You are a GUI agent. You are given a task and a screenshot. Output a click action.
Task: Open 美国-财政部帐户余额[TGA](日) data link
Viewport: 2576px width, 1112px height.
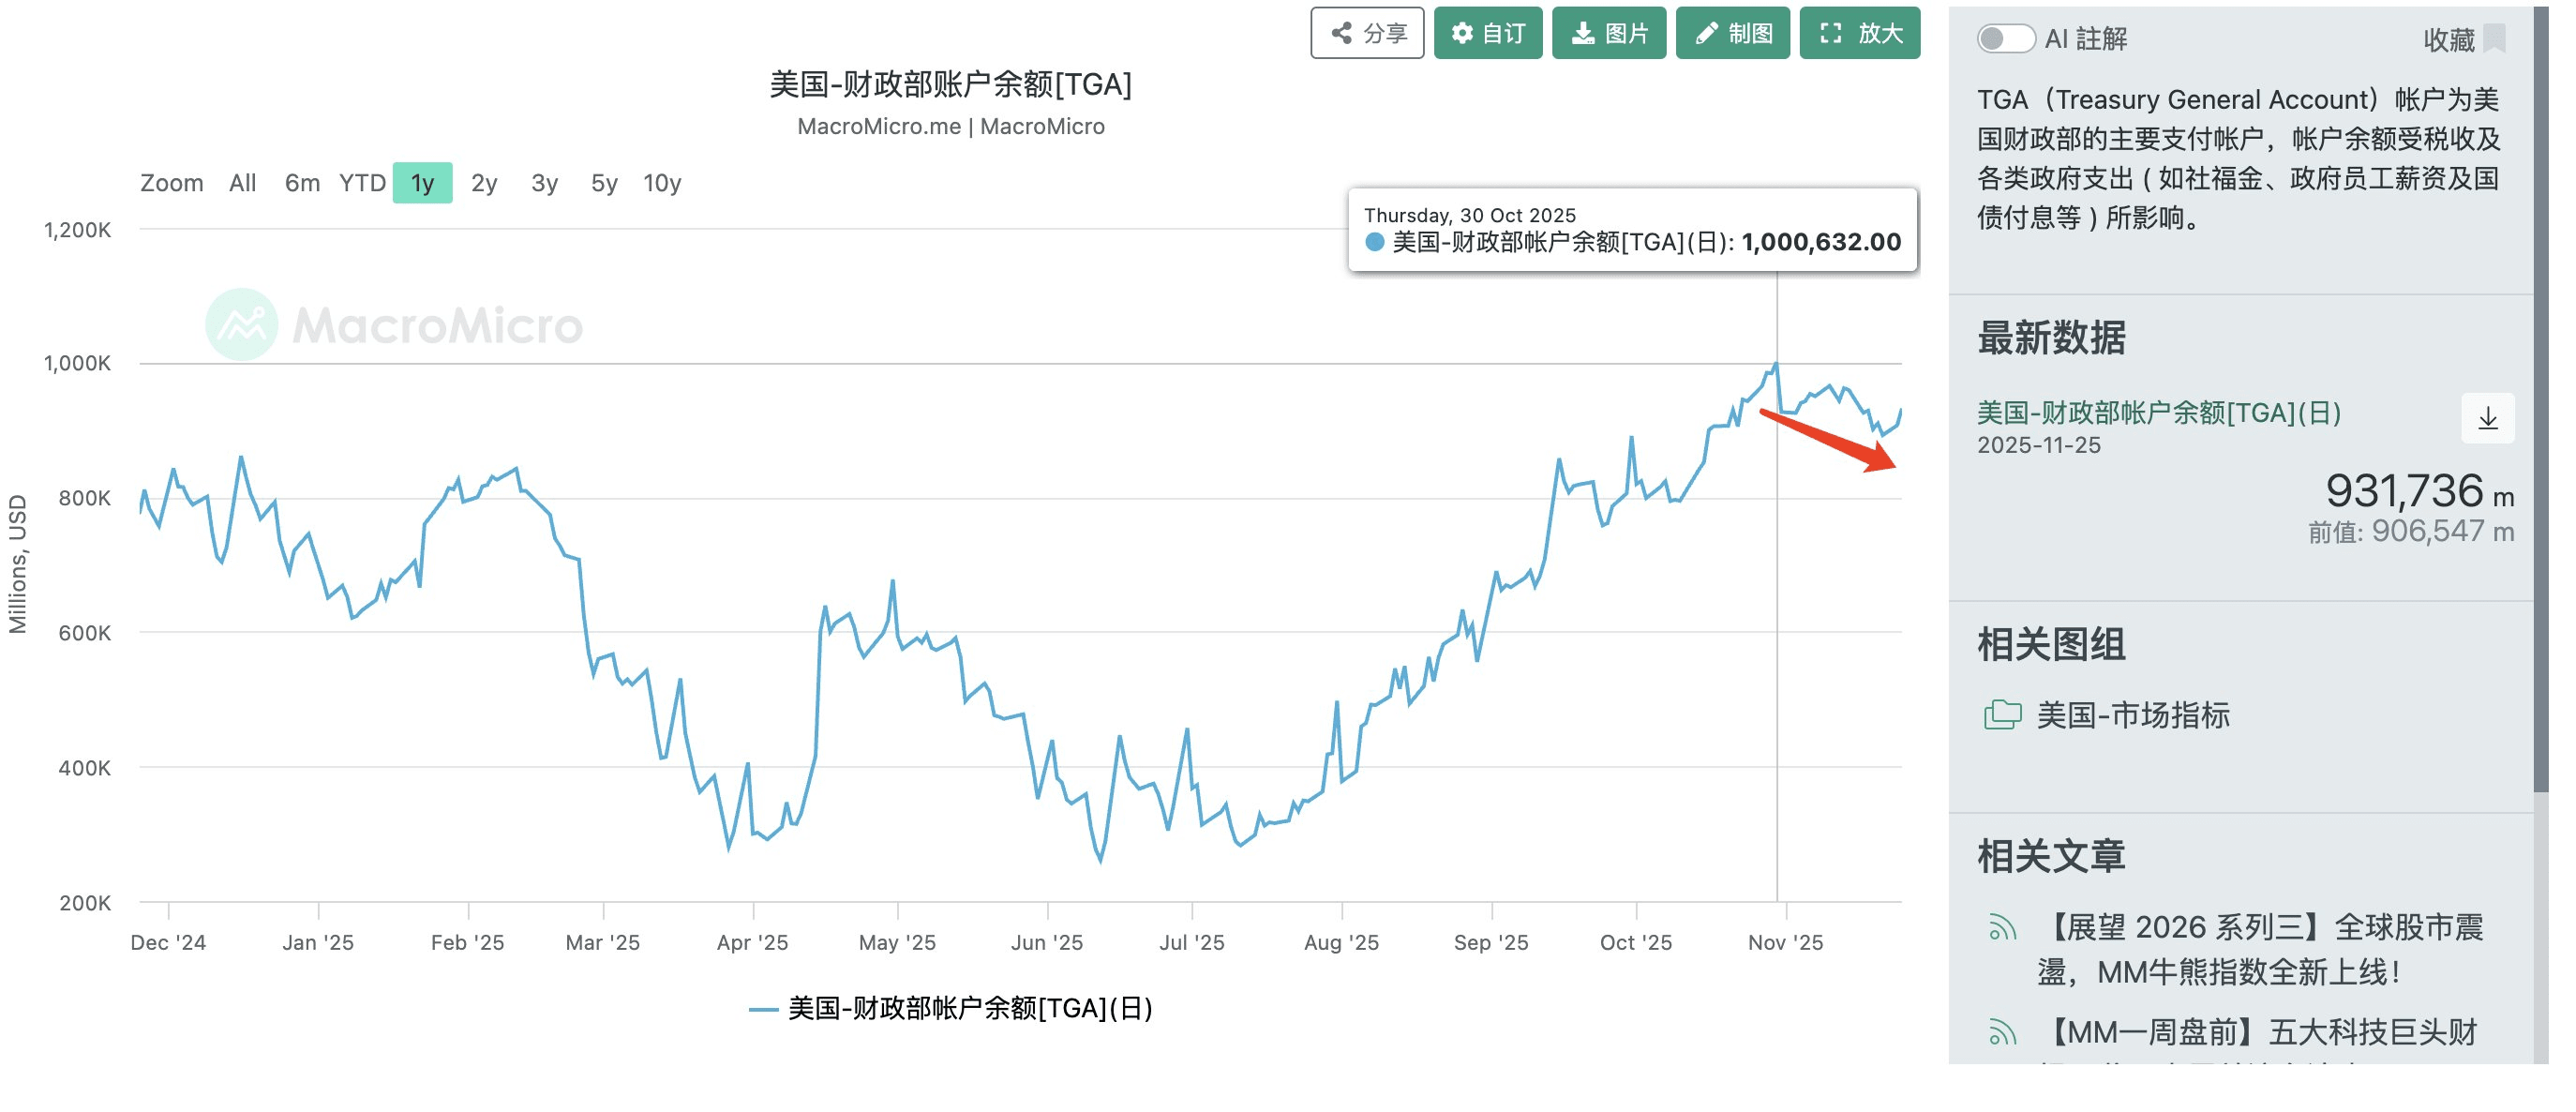2158,412
